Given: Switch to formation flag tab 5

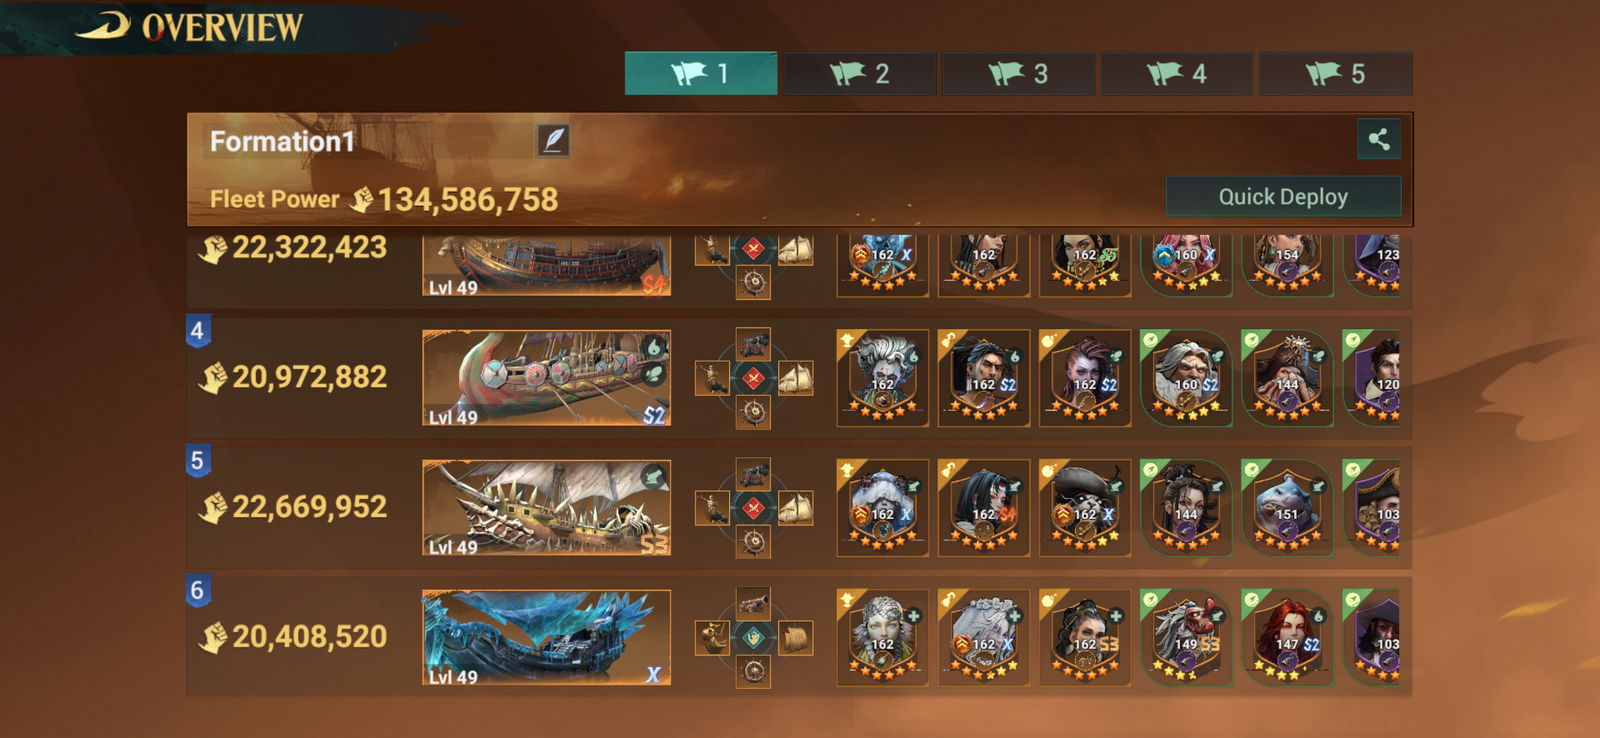Looking at the screenshot, I should [1335, 74].
